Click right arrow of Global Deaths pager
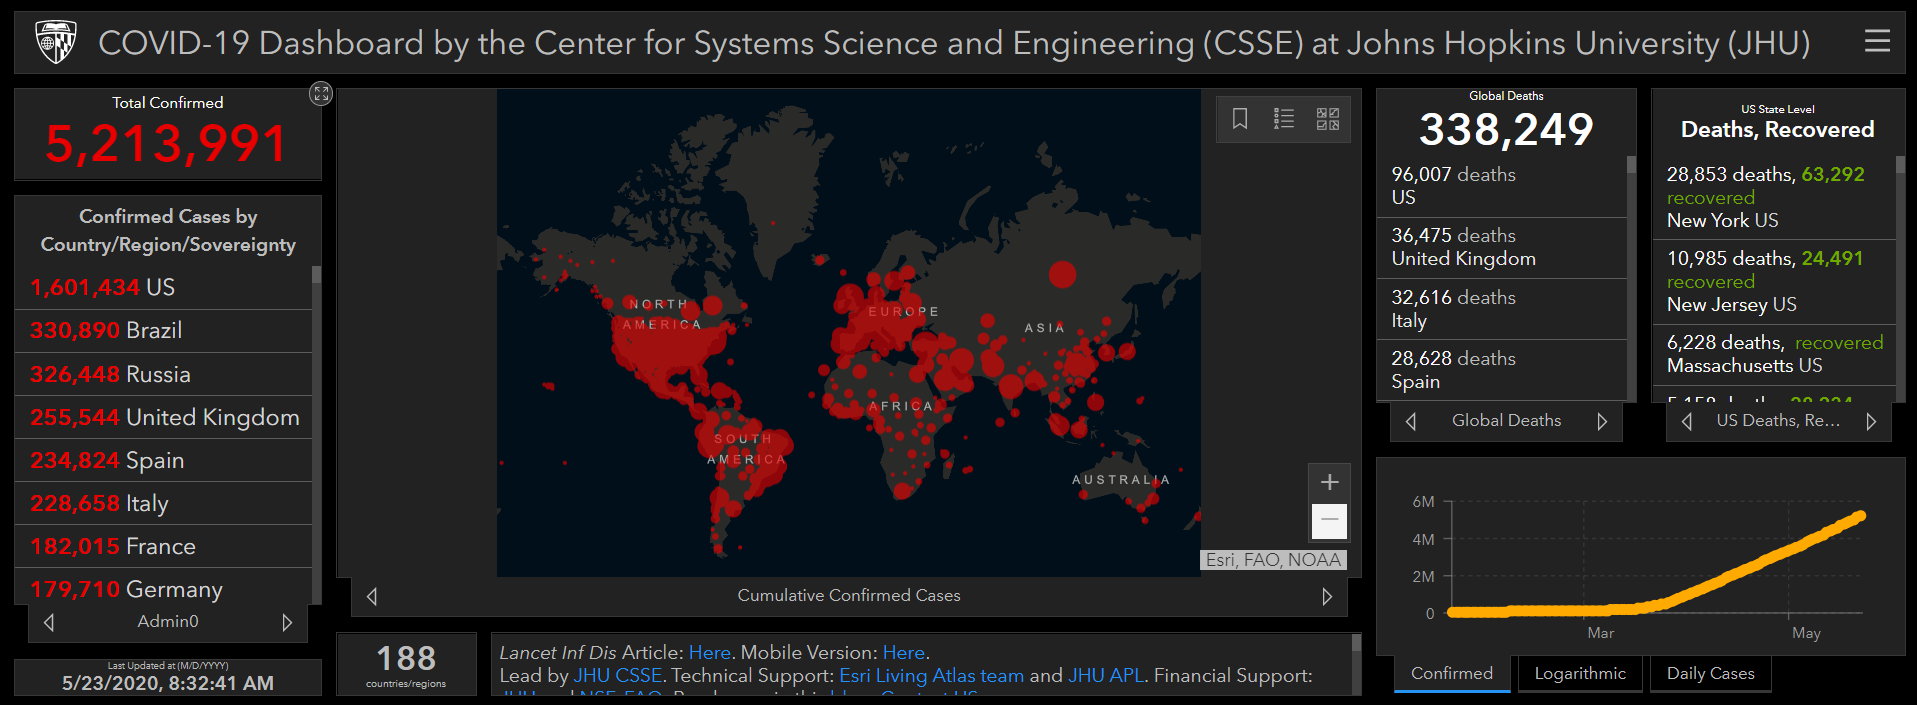 pyautogui.click(x=1602, y=421)
